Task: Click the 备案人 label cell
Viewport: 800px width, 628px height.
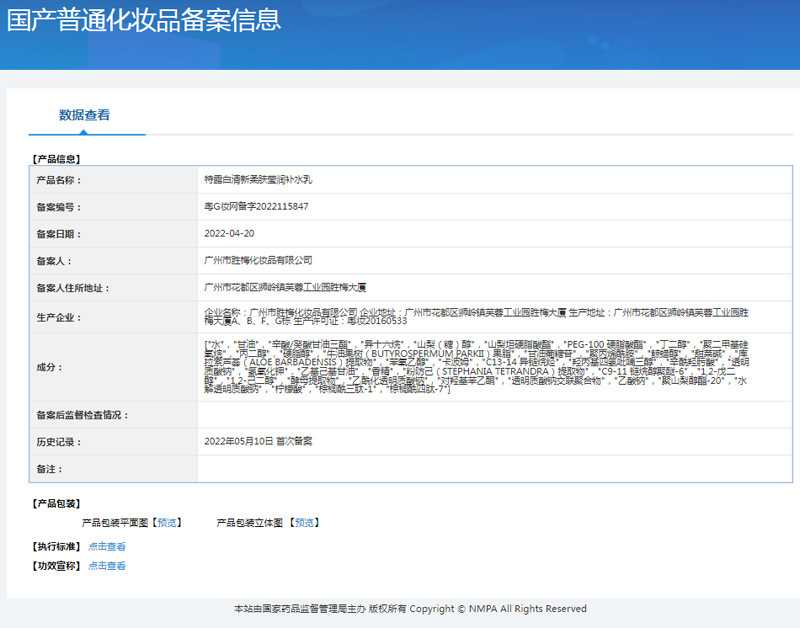Action: (x=114, y=261)
